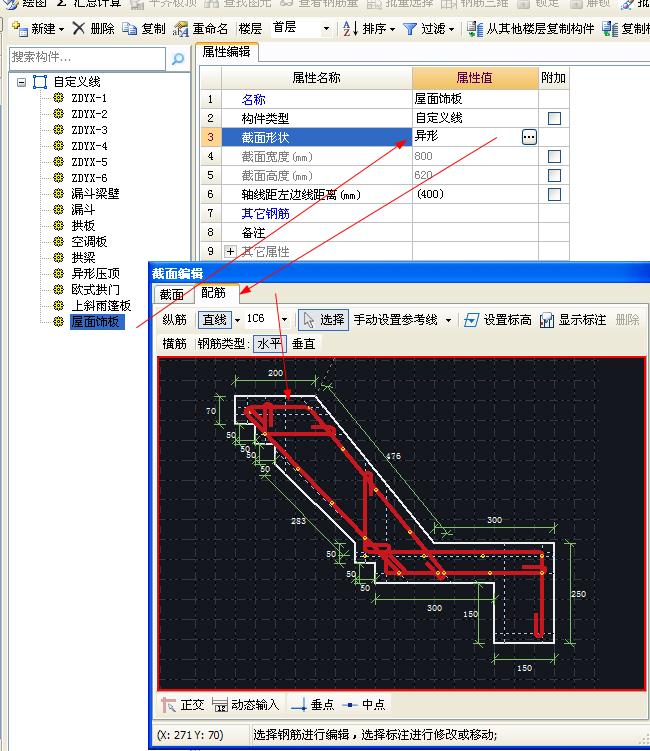Select the 屋面饰板 tree item
The height and width of the screenshot is (751, 650).
pos(97,321)
